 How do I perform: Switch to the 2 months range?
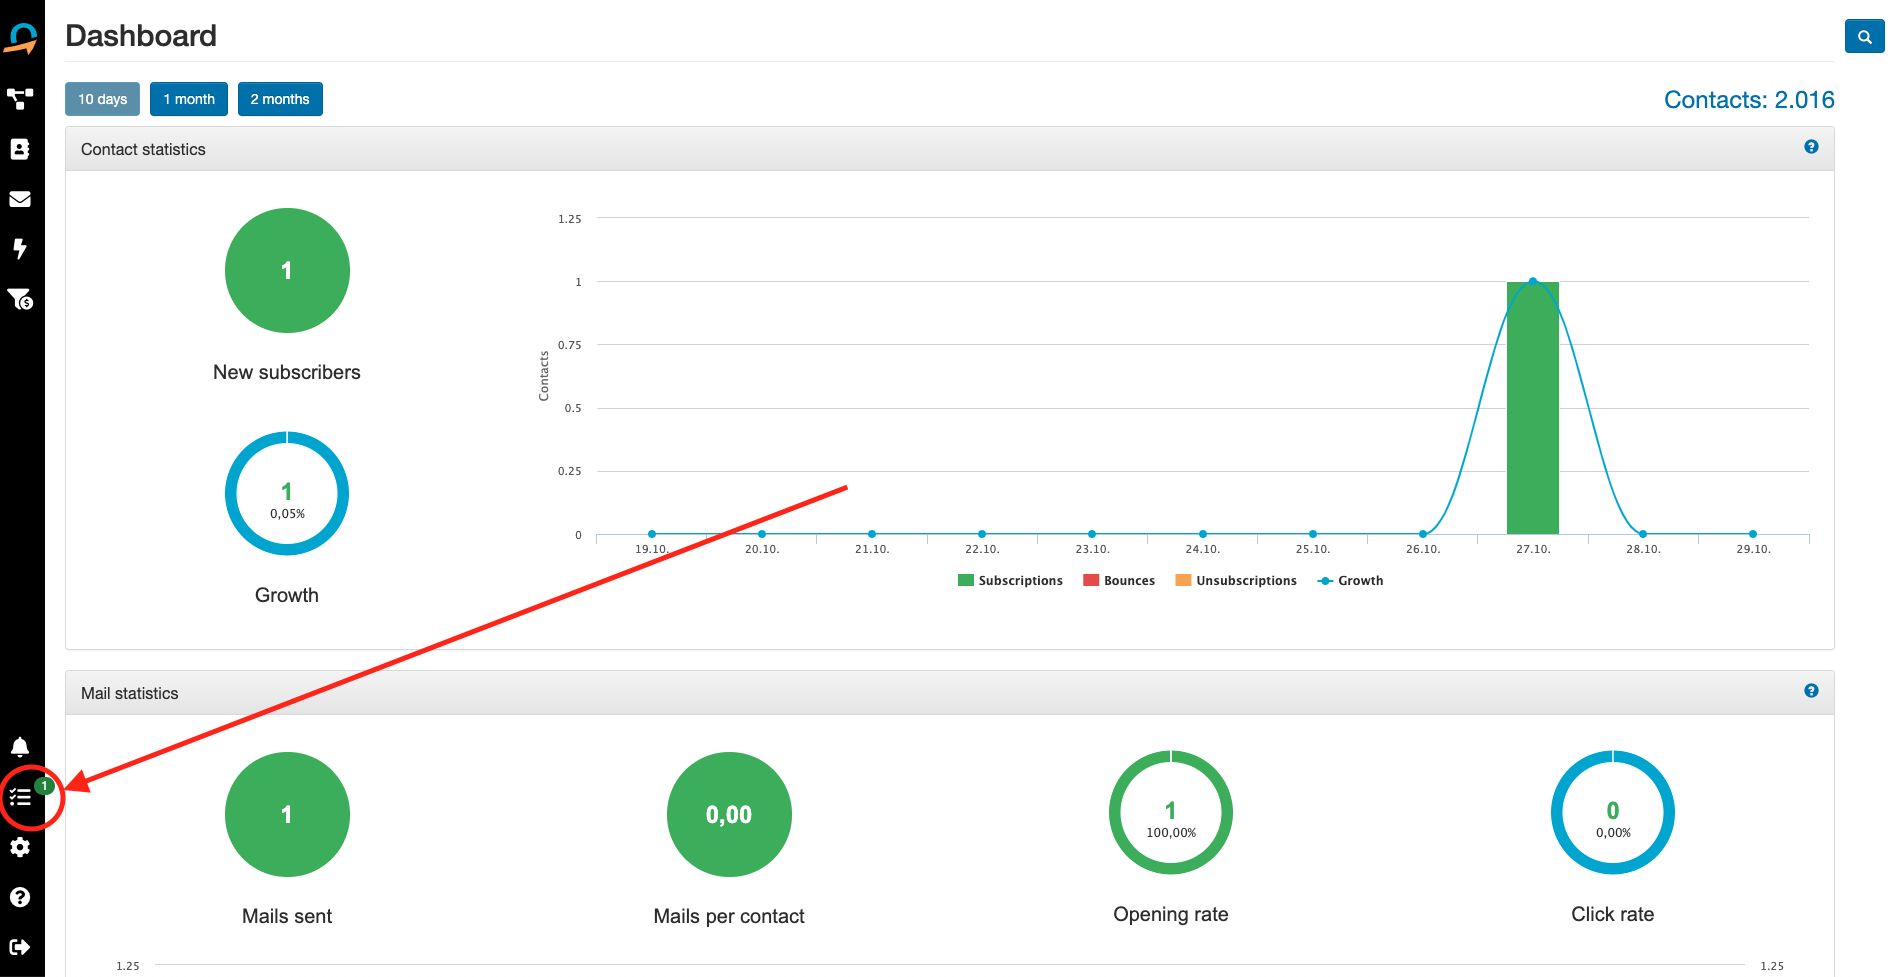click(280, 99)
